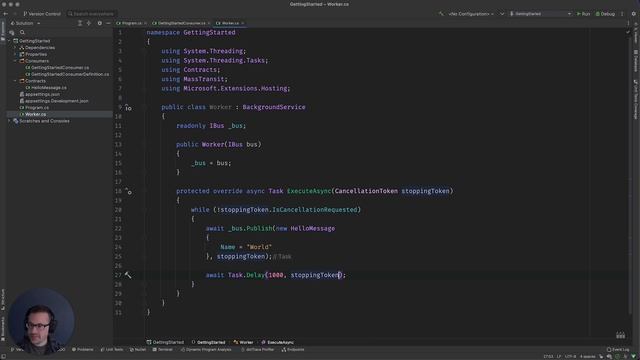Click the icon left of Solution search
This screenshot has height=360, width=640.
coord(12,33)
